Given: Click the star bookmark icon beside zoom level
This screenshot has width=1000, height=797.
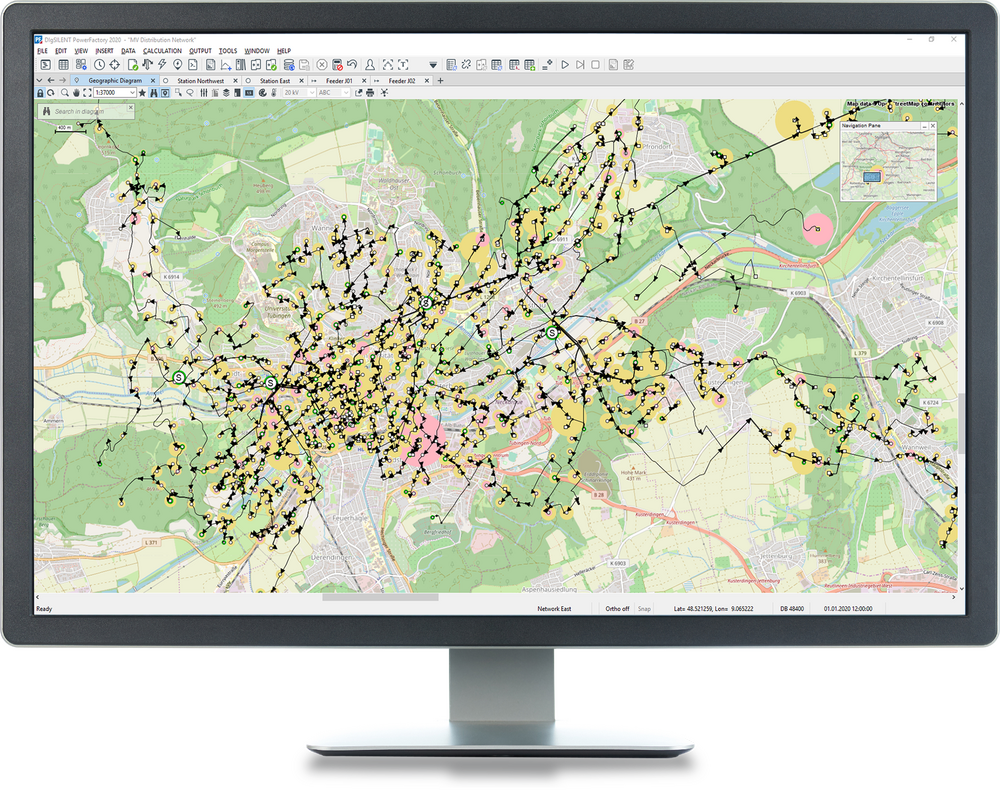Looking at the screenshot, I should tap(142, 93).
